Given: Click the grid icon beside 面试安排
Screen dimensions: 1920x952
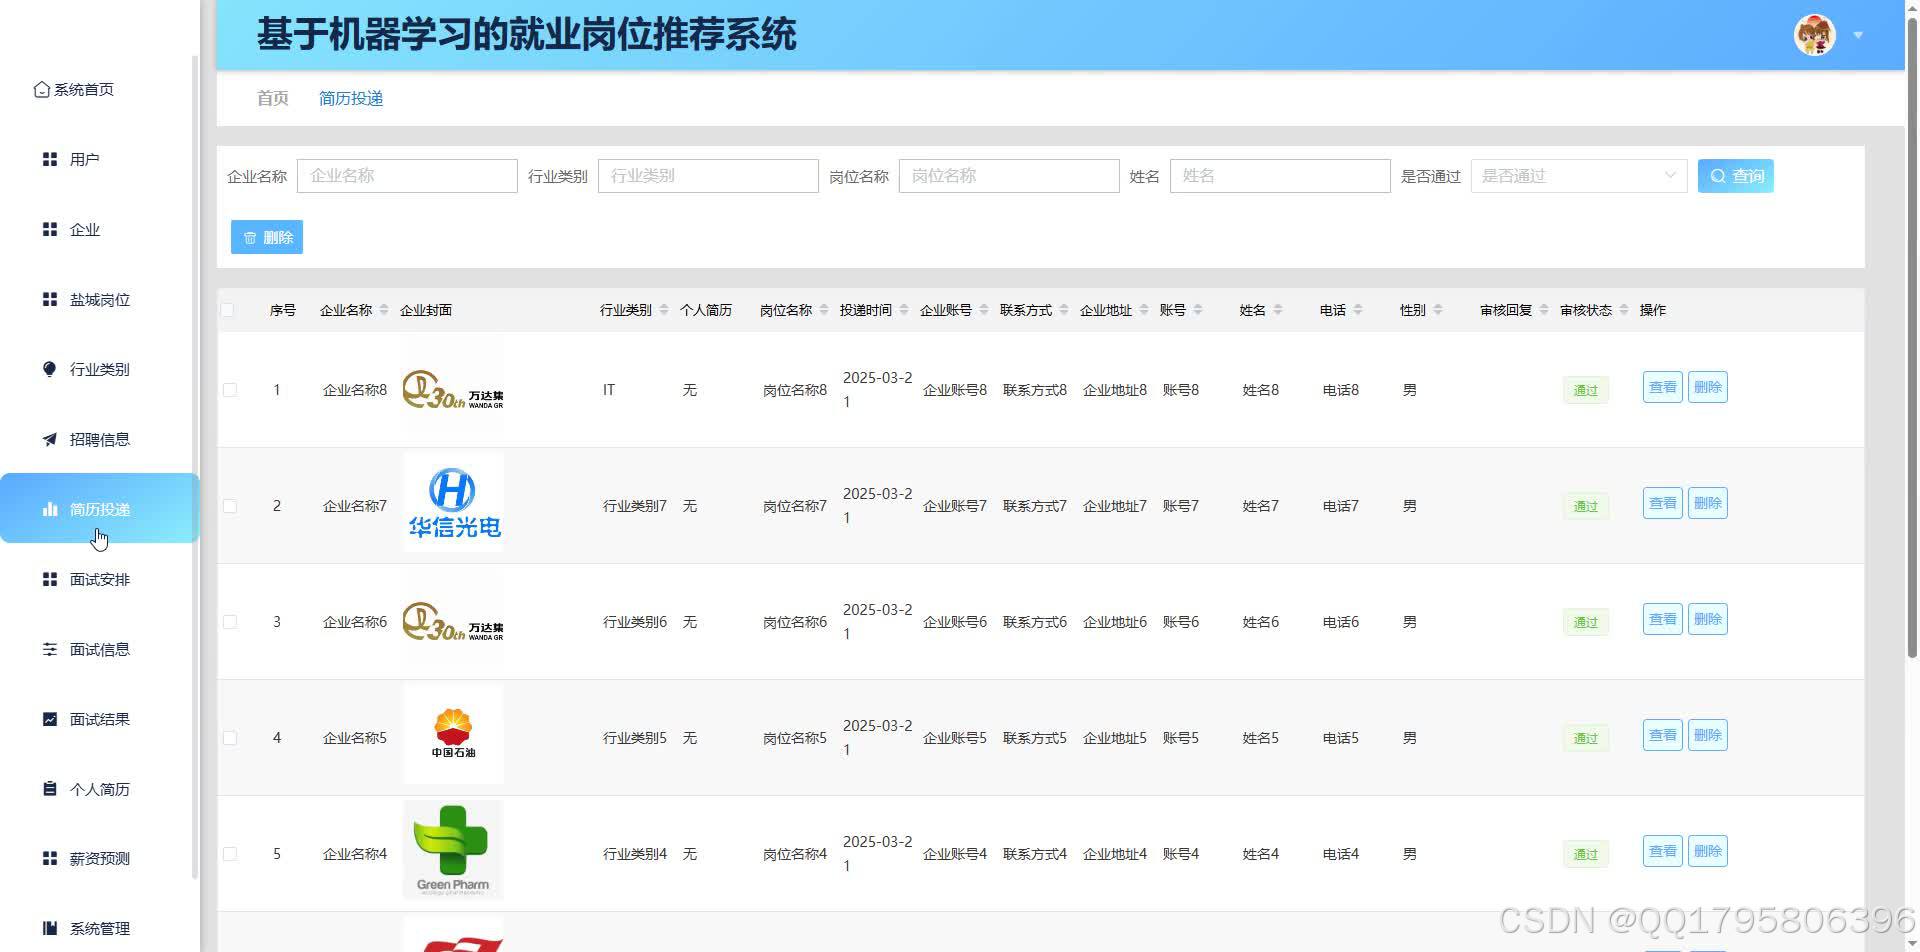Looking at the screenshot, I should tap(50, 579).
